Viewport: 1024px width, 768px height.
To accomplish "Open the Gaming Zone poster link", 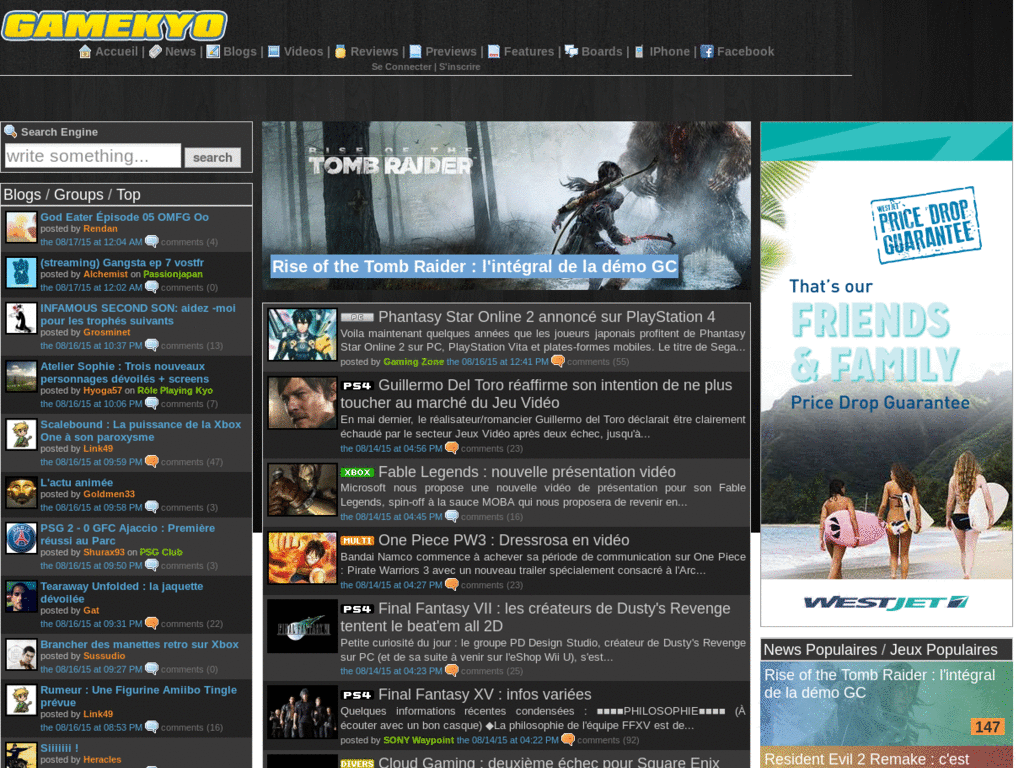I will point(413,361).
